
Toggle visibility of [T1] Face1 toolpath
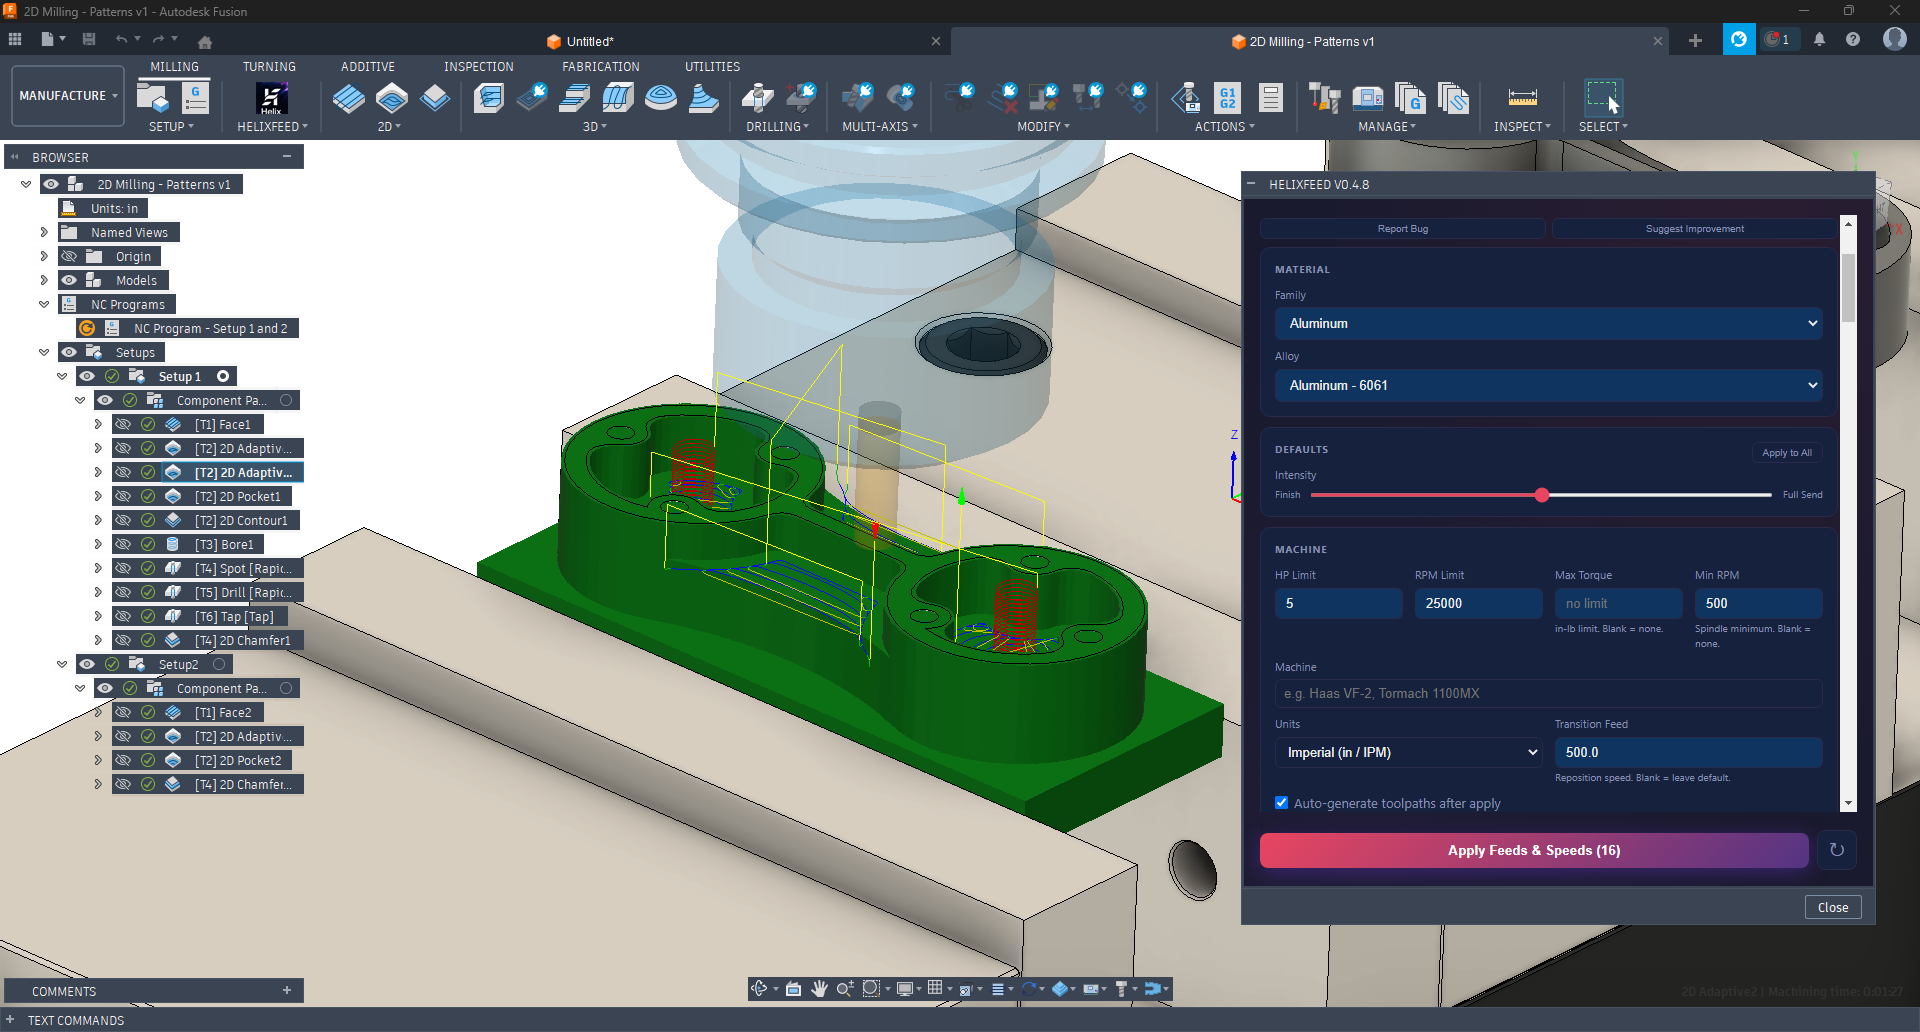pyautogui.click(x=123, y=424)
